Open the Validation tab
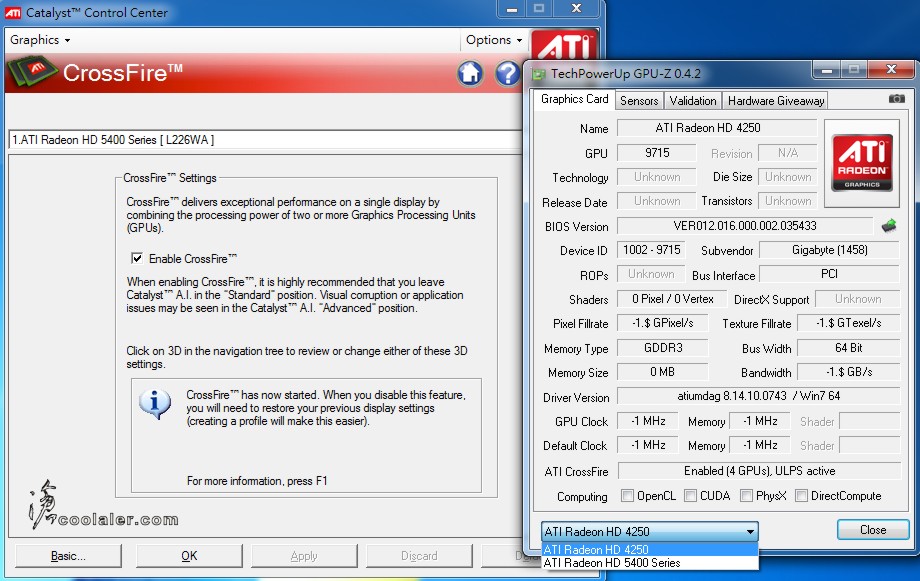The width and height of the screenshot is (920, 581). [693, 101]
